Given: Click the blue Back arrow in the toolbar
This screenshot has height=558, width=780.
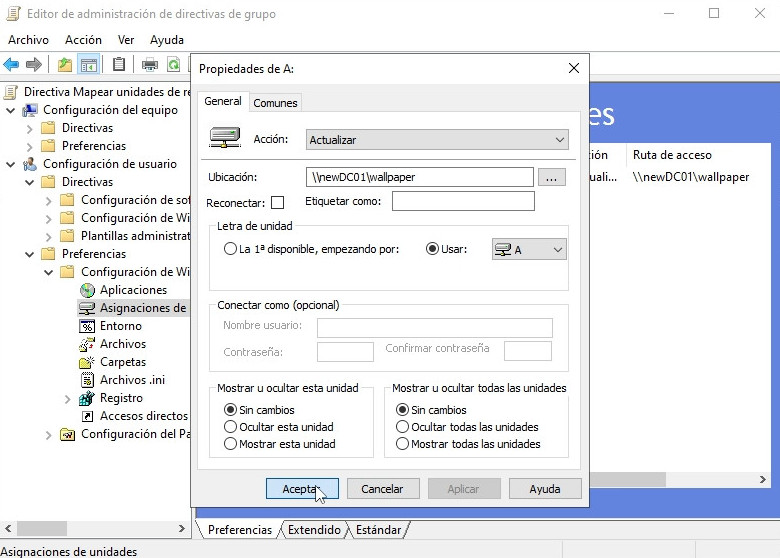Looking at the screenshot, I should pyautogui.click(x=12, y=65).
